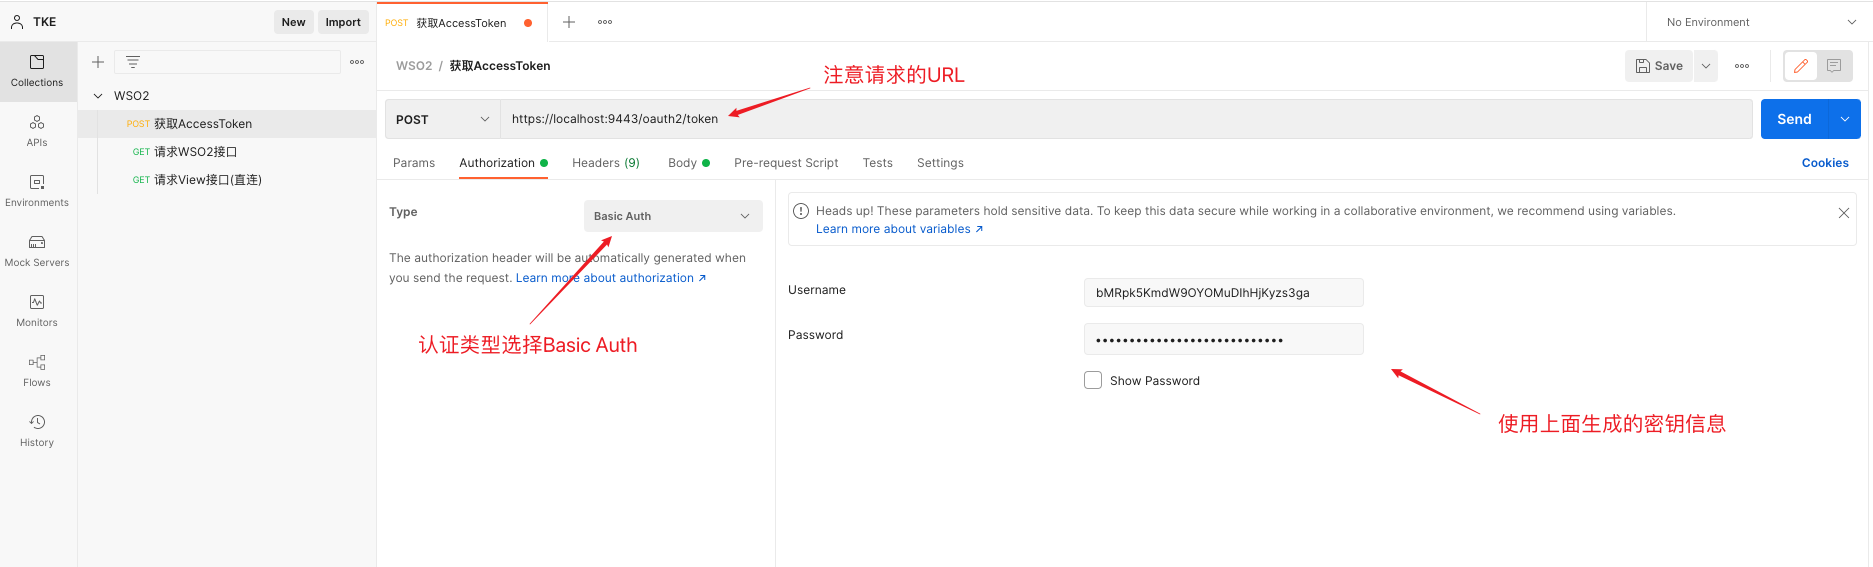Click the collections search filter field
The height and width of the screenshot is (567, 1873).
[x=228, y=62]
